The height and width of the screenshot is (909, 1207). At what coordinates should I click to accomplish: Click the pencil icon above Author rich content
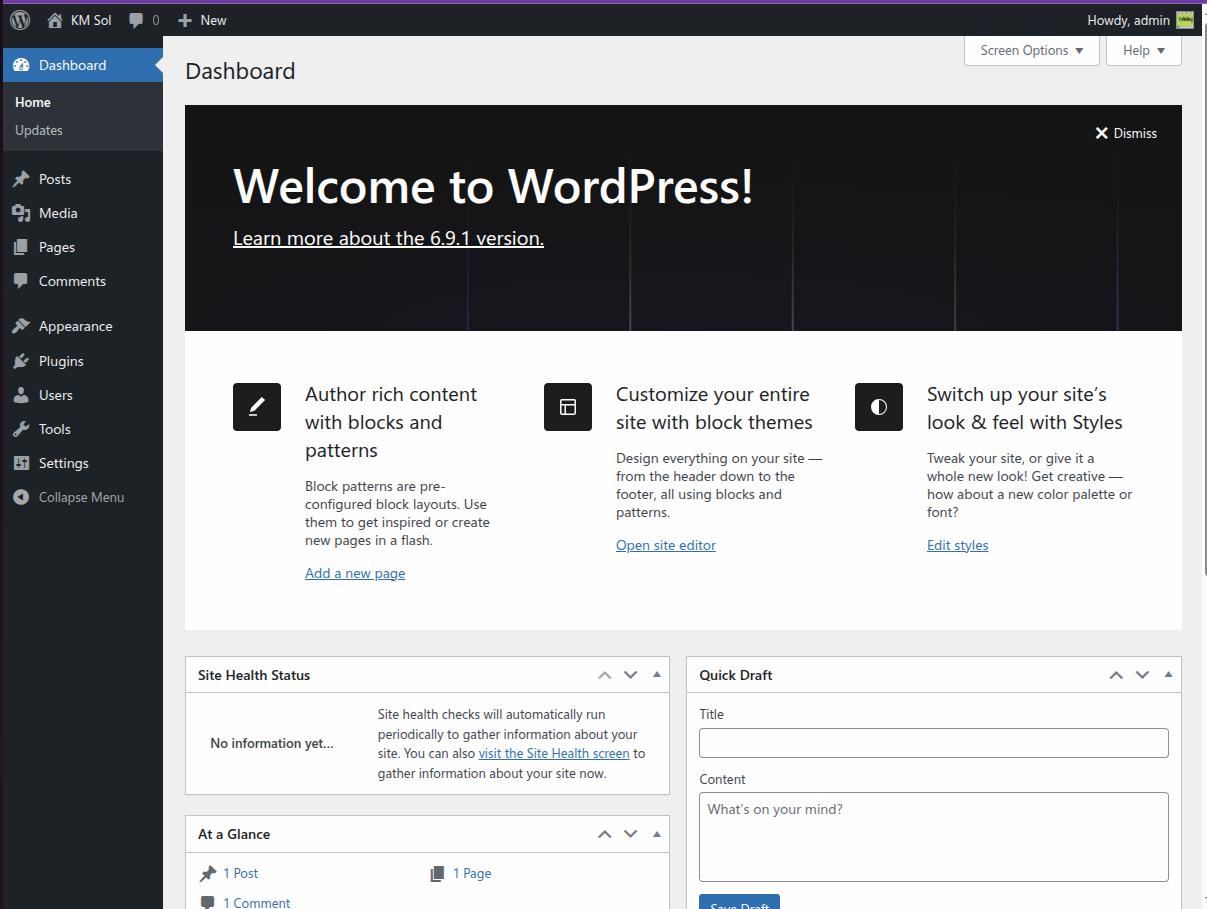click(x=257, y=406)
